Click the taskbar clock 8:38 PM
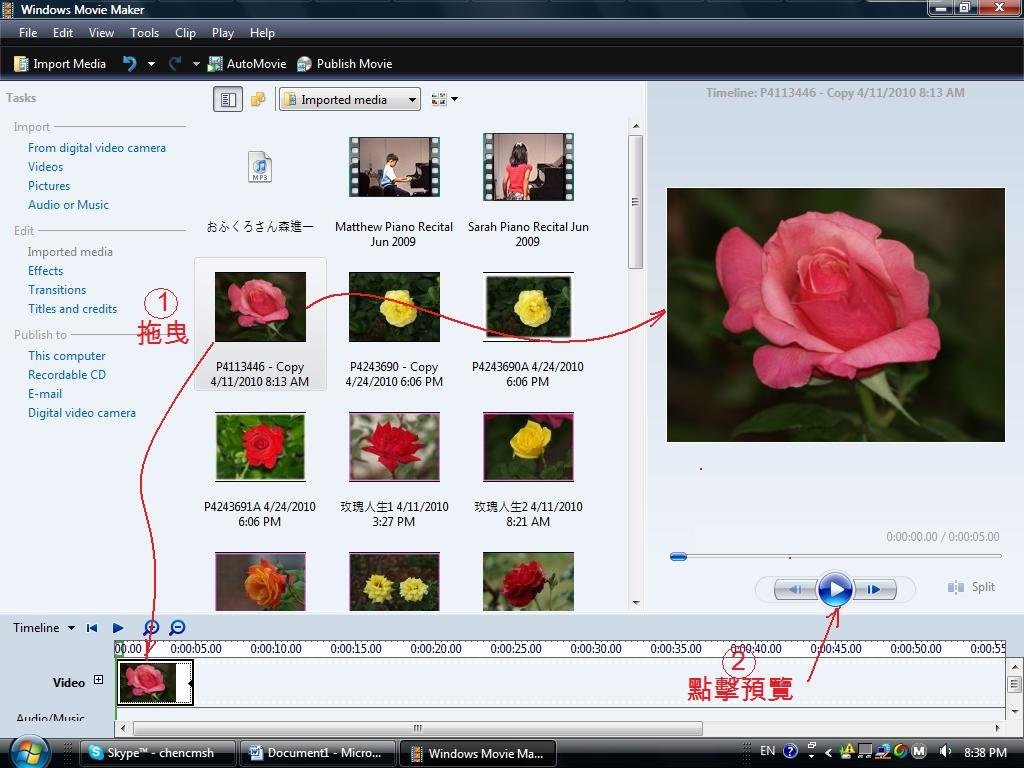The height and width of the screenshot is (768, 1024). point(985,752)
